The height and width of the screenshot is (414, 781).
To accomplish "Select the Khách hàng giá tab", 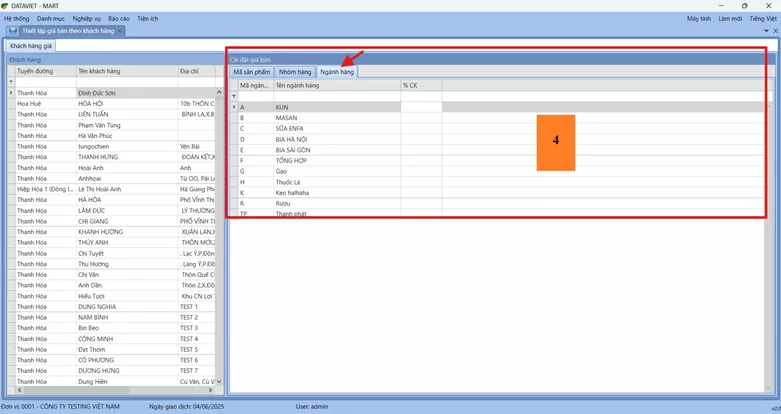I will (x=31, y=46).
